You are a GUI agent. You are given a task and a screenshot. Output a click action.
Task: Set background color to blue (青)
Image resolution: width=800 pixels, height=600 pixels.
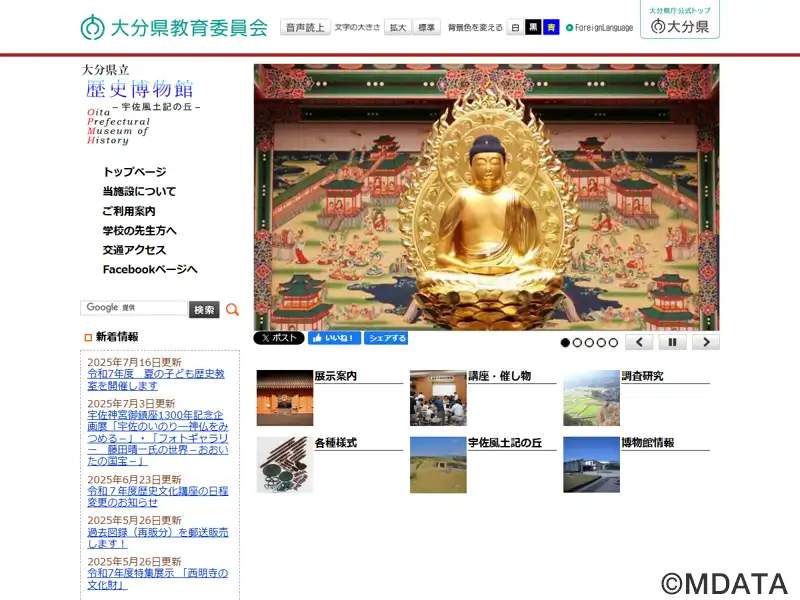pos(552,27)
